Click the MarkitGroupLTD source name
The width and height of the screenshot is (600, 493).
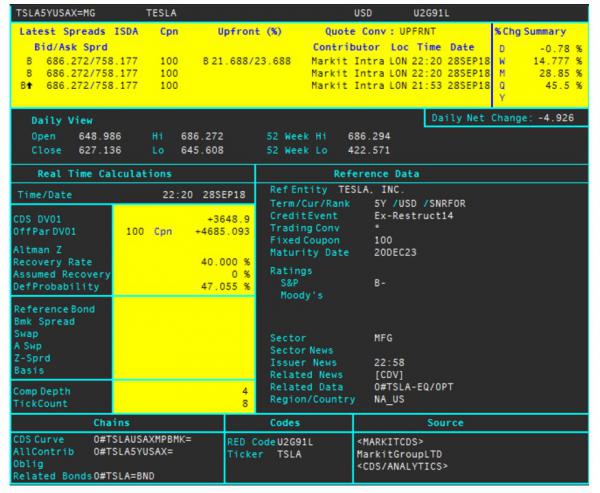click(399, 454)
